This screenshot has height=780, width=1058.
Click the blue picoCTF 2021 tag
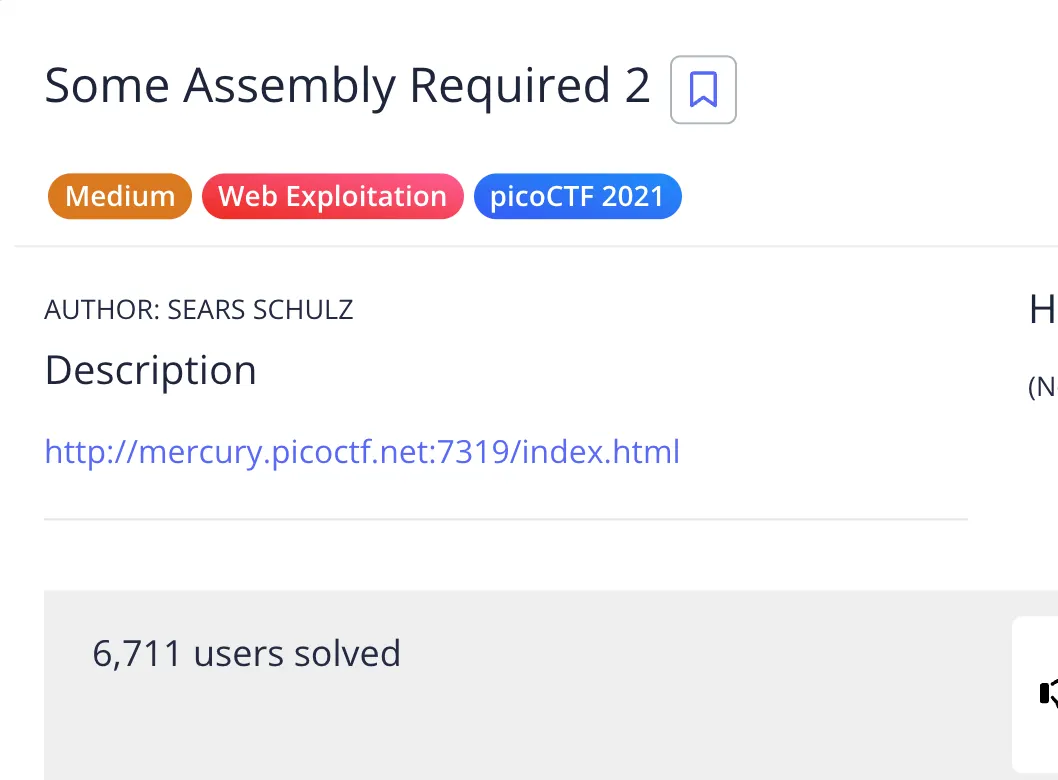pyautogui.click(x=577, y=196)
